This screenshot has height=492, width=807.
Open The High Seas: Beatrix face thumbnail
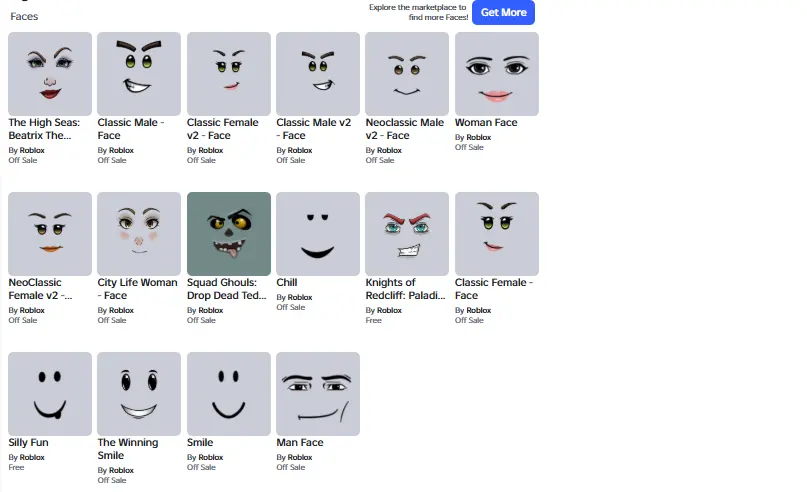50,74
